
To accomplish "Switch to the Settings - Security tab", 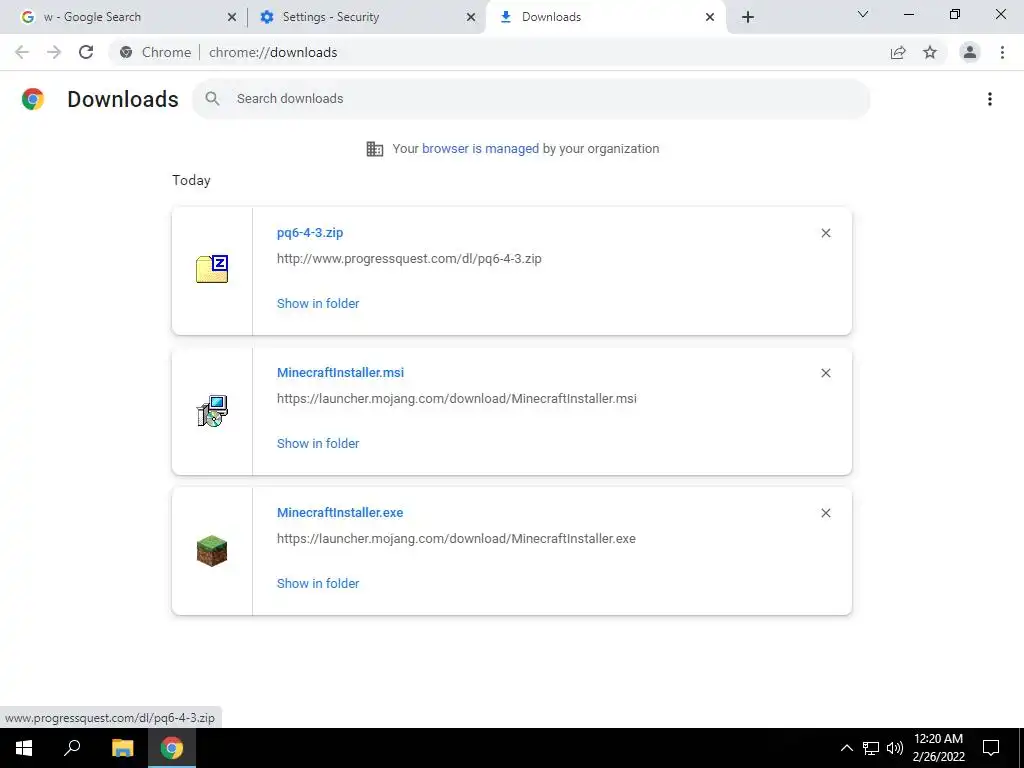I will 366,17.
